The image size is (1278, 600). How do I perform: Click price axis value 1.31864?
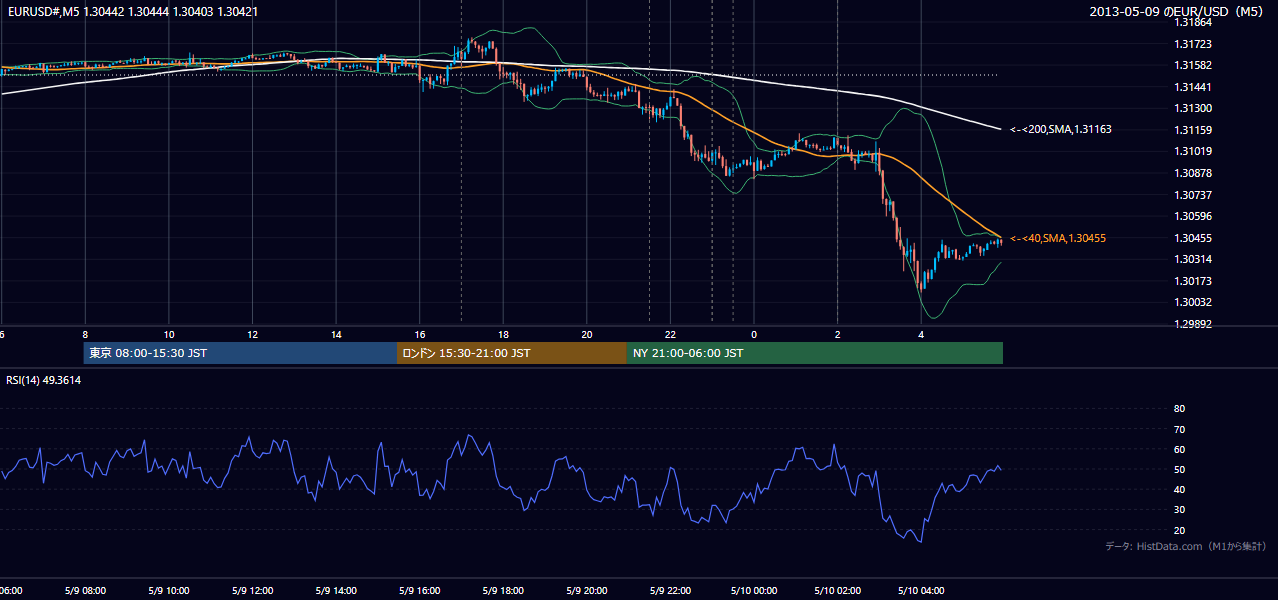1194,22
